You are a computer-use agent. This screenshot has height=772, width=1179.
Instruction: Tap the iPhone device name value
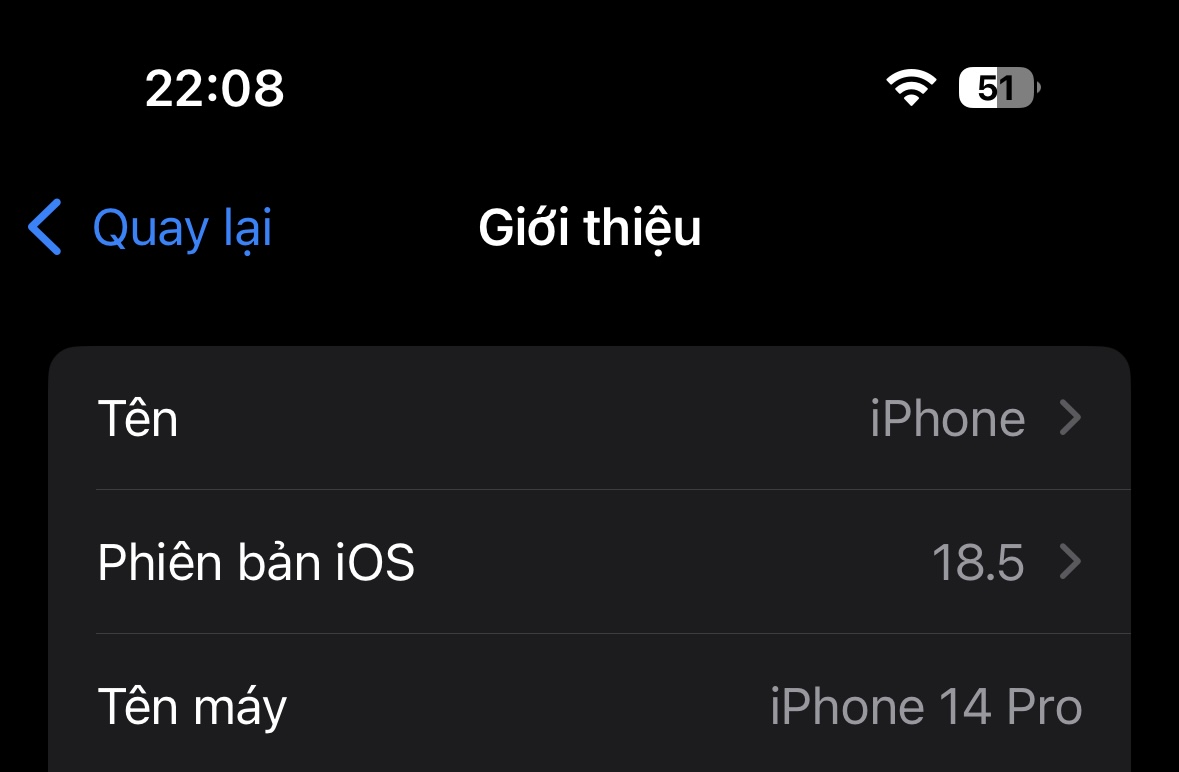[x=947, y=418]
